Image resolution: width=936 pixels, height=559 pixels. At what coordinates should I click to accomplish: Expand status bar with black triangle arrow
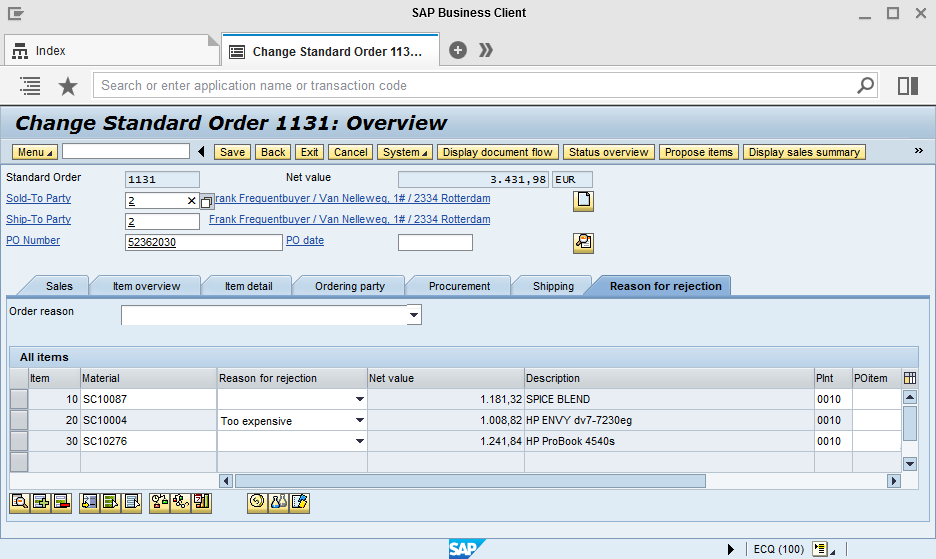tap(731, 549)
